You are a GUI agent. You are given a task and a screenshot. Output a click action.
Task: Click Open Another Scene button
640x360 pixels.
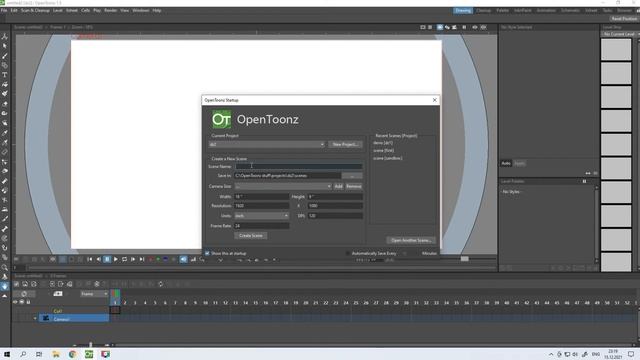click(x=411, y=240)
